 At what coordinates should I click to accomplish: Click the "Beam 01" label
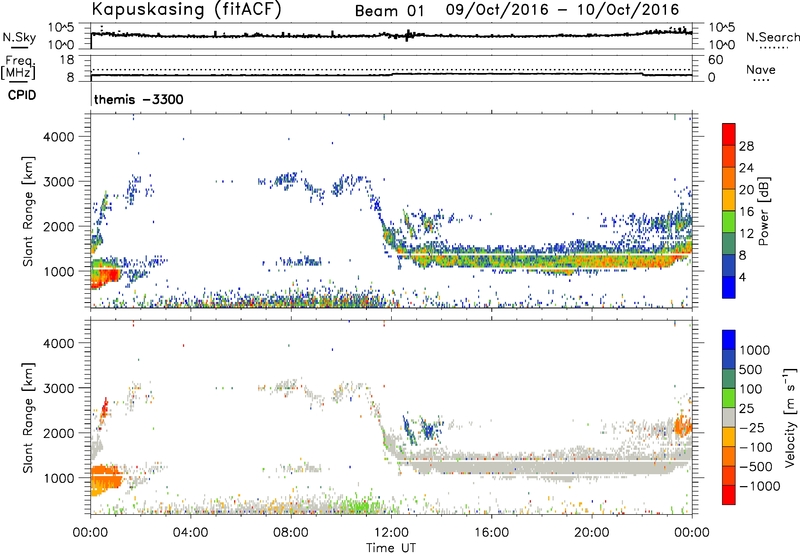click(x=389, y=11)
